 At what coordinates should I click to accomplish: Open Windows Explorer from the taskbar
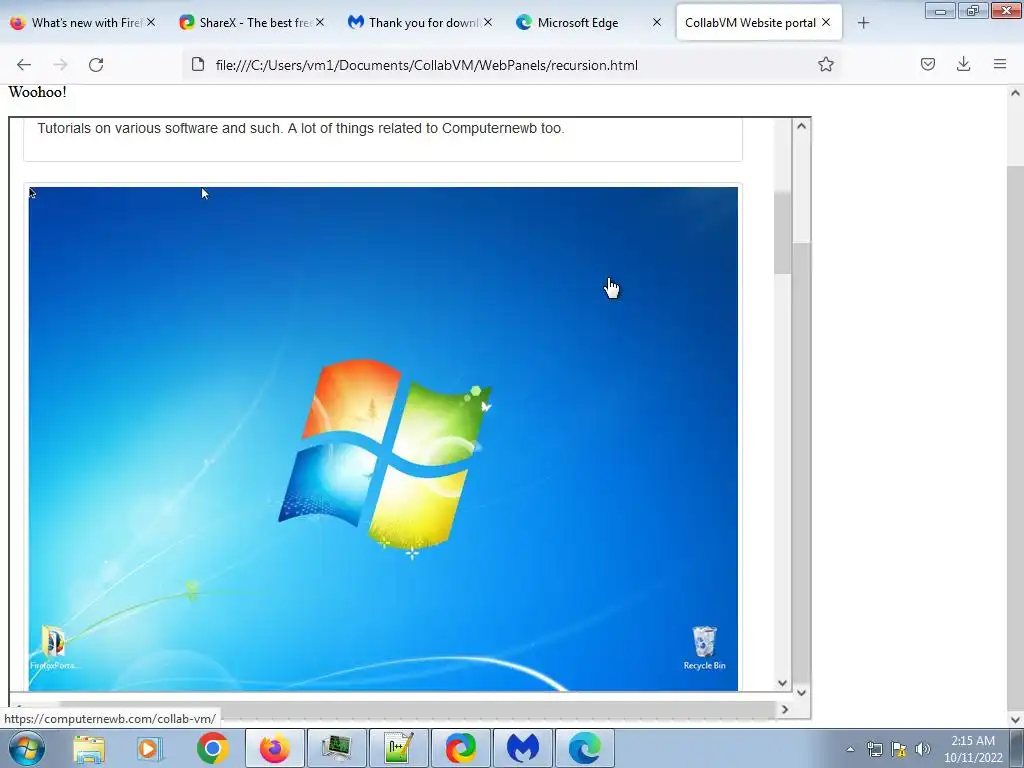(89, 748)
